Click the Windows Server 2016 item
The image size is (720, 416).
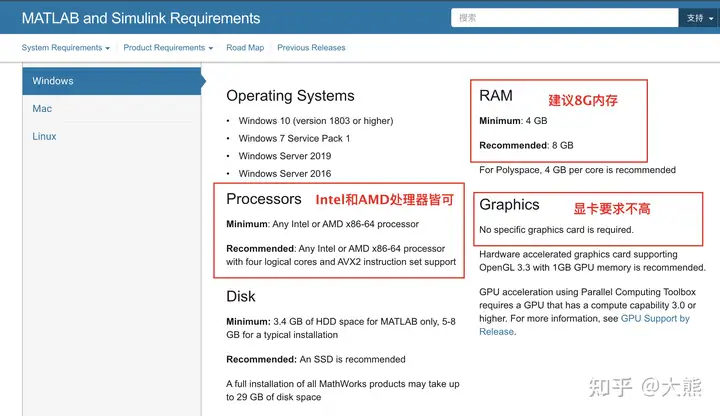(285, 174)
